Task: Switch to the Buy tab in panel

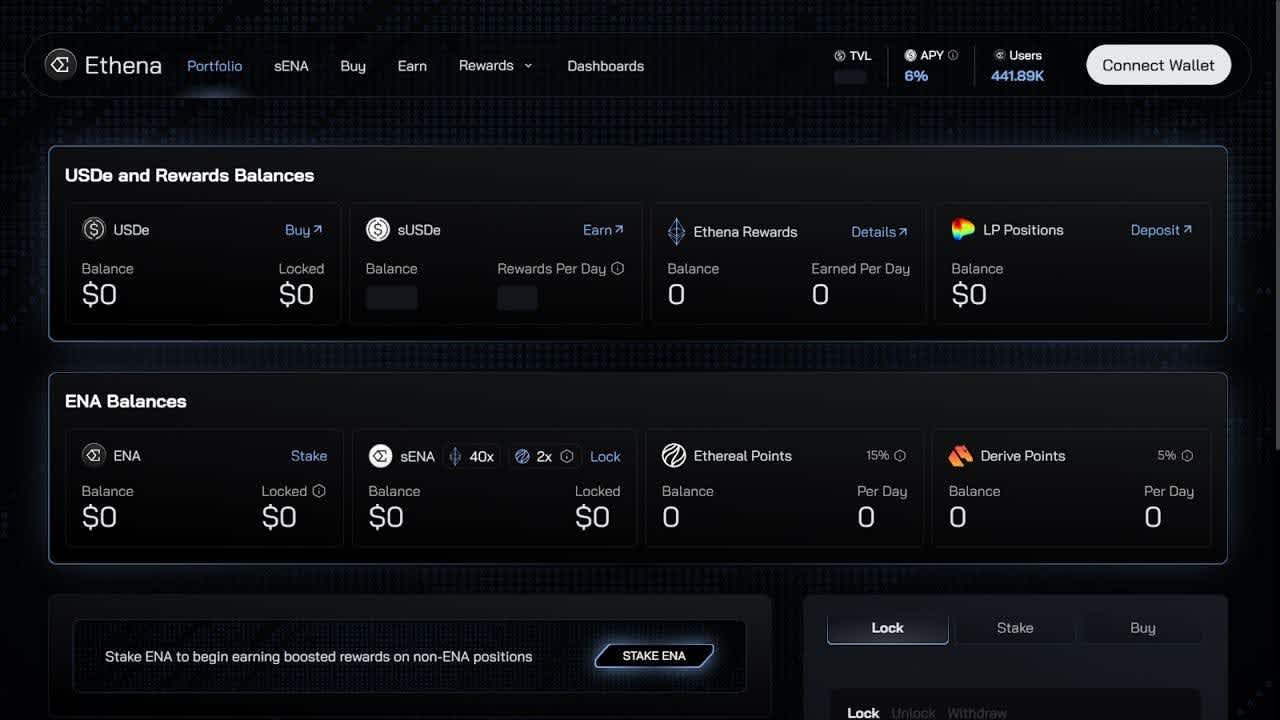Action: click(x=1143, y=628)
